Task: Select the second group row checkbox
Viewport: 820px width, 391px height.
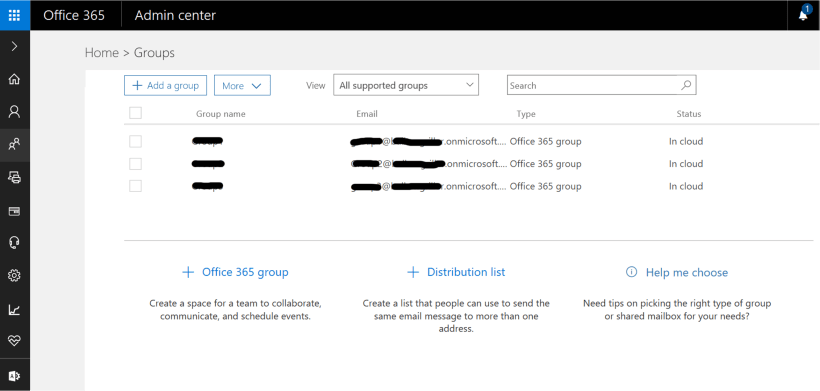Action: click(135, 164)
